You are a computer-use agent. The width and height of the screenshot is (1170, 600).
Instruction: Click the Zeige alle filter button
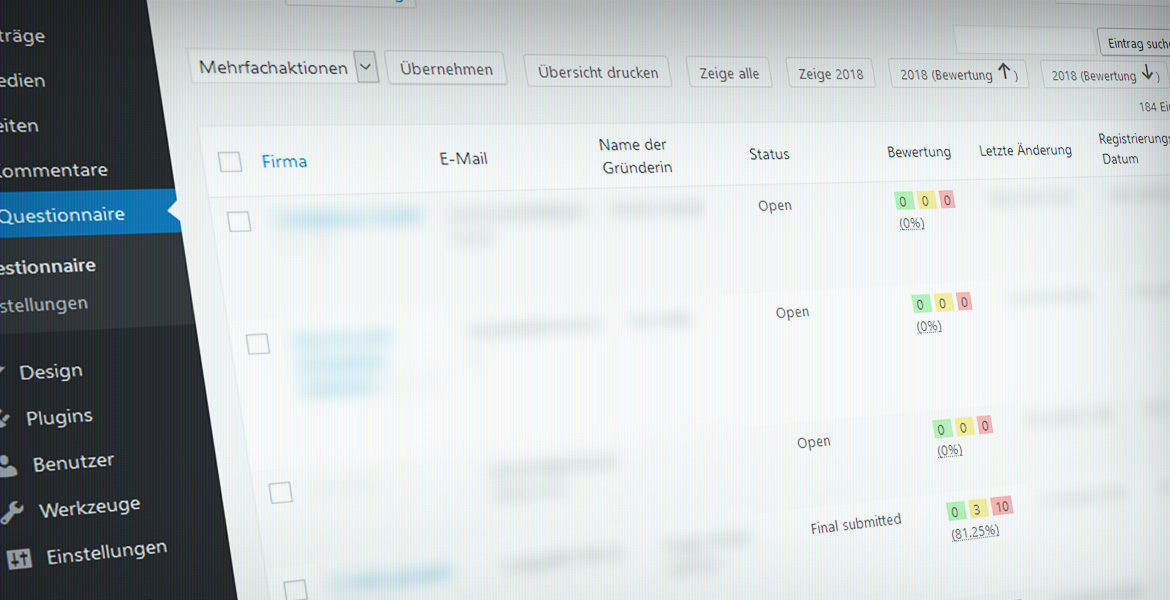point(729,73)
